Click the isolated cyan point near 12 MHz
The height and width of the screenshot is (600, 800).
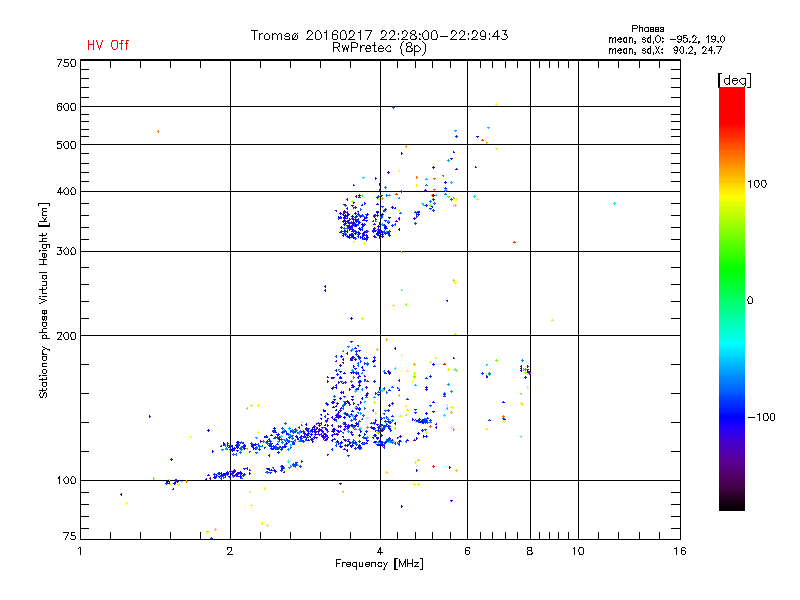pyautogui.click(x=614, y=204)
